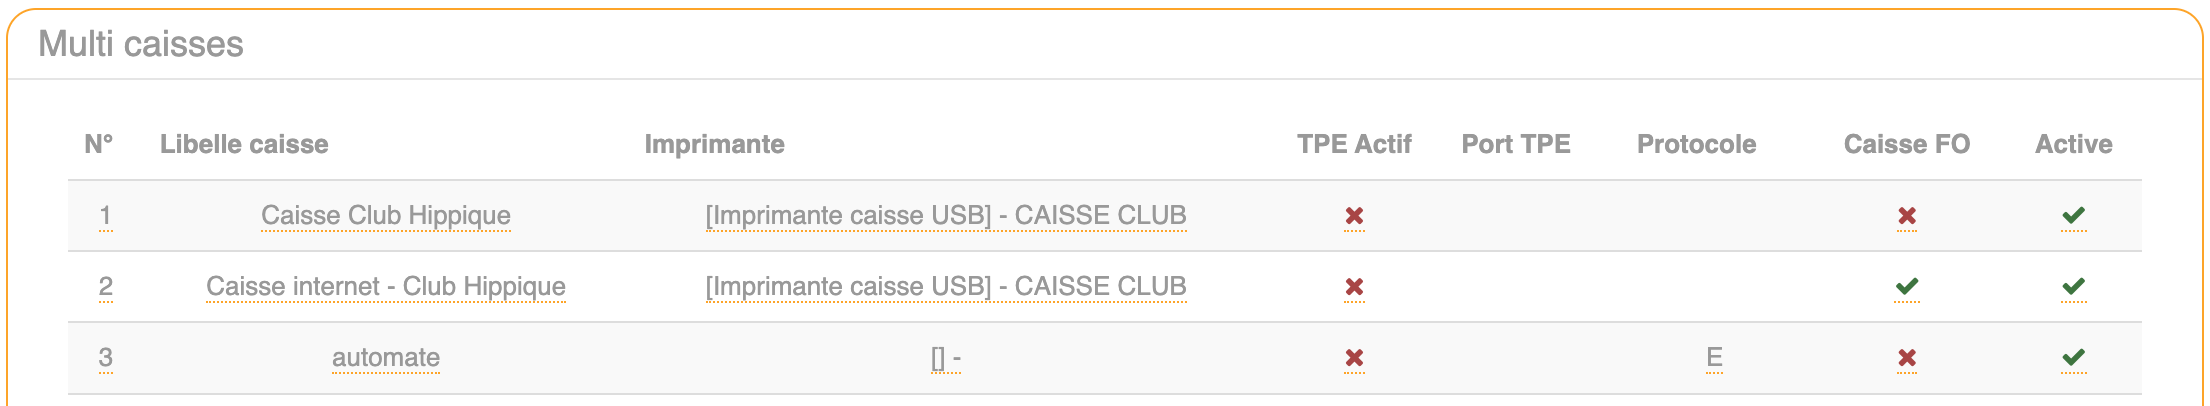
Task: Click Active green check for Caisse internet row
Action: coord(2073,287)
